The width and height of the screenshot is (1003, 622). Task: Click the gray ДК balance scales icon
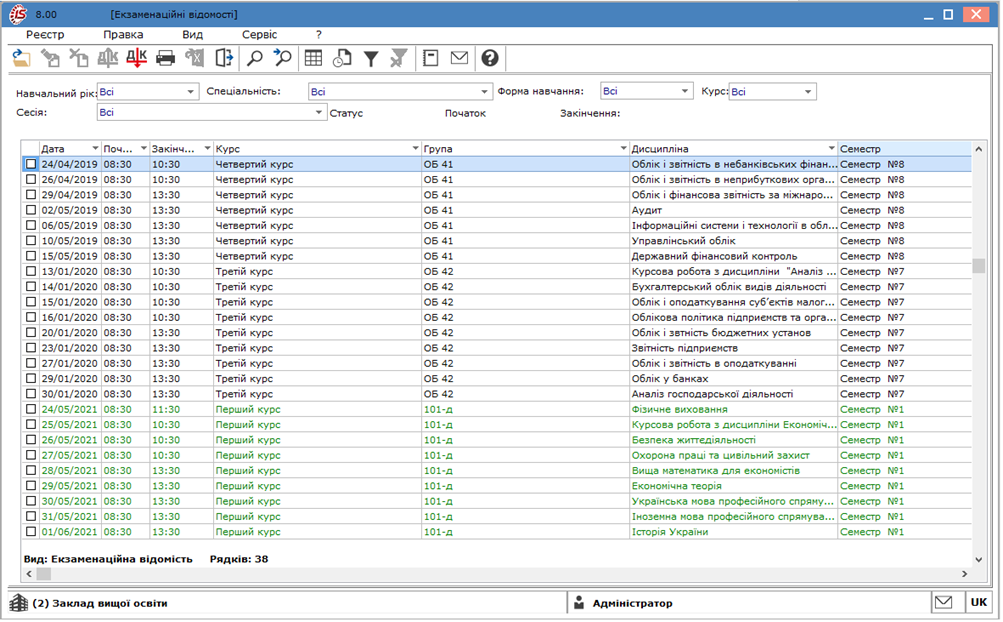coord(107,58)
